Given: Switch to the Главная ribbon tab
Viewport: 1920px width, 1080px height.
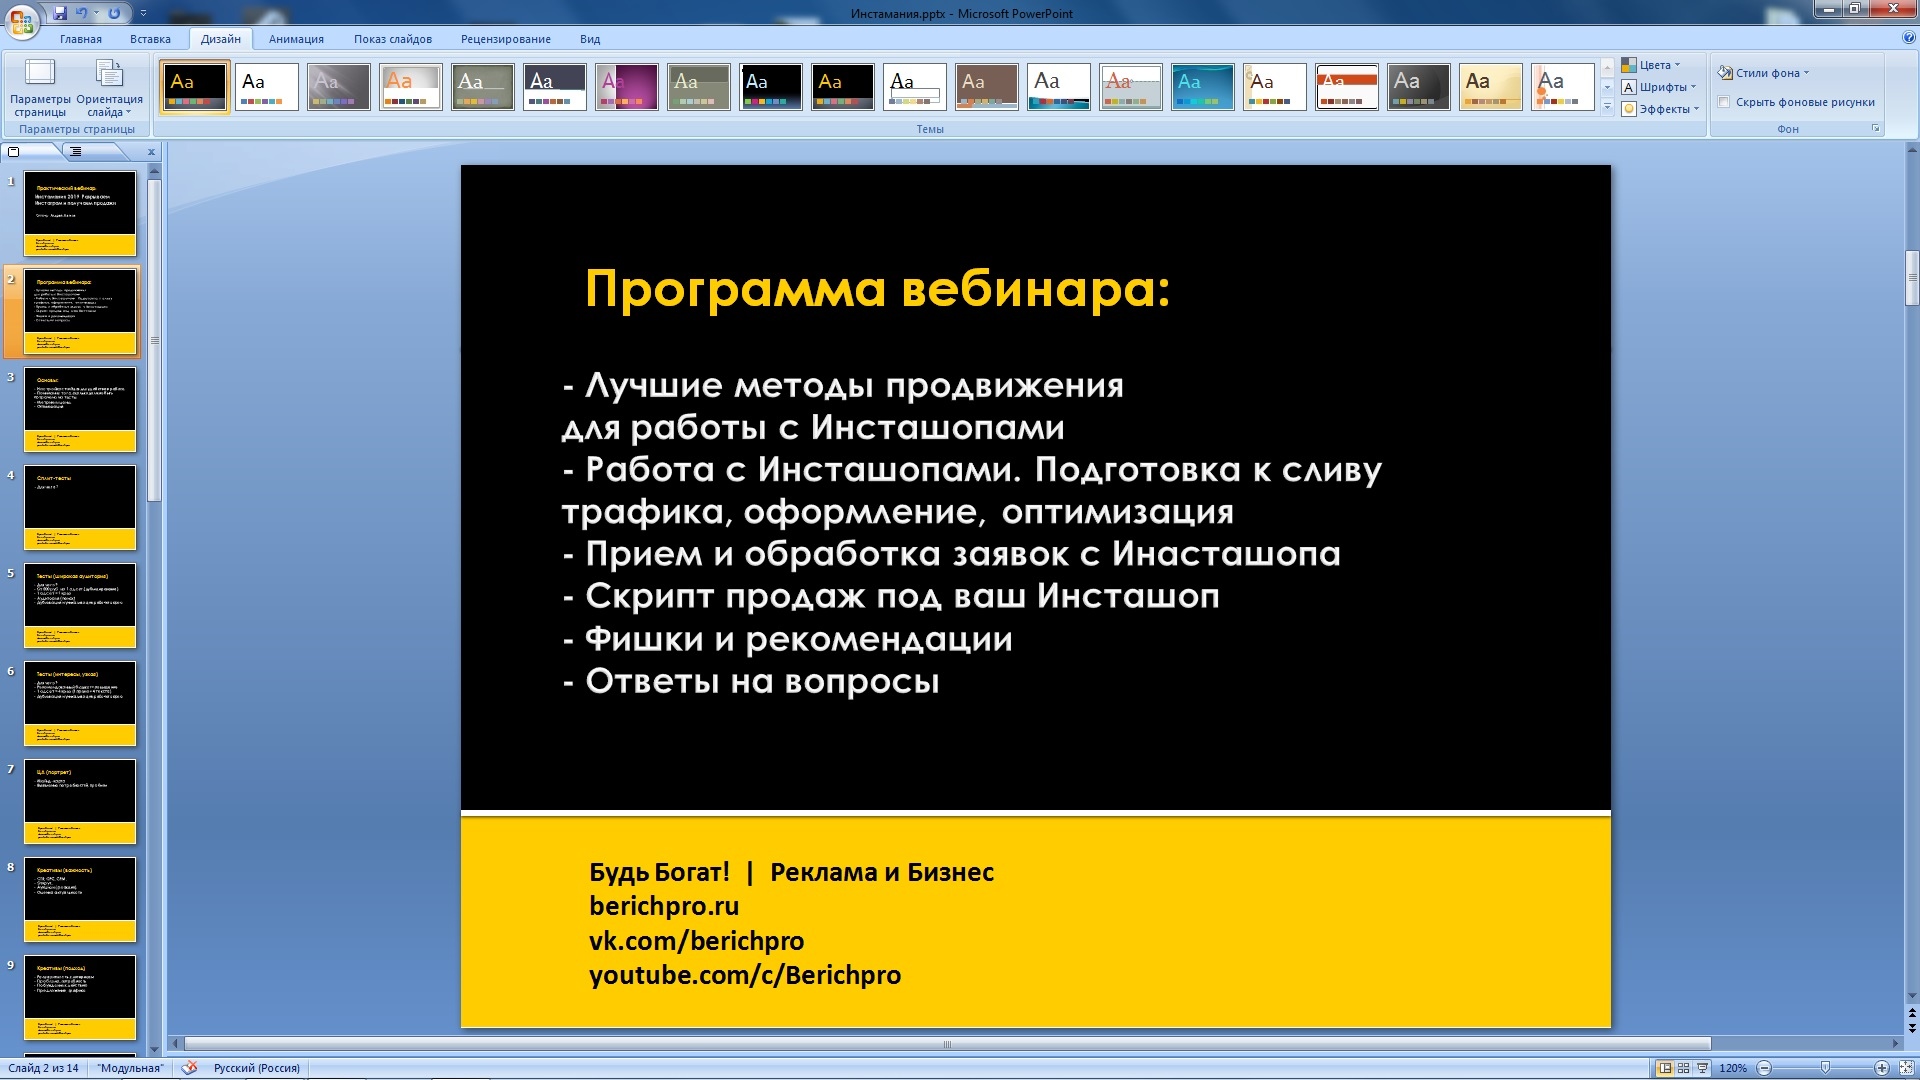Looking at the screenshot, I should [x=81, y=39].
